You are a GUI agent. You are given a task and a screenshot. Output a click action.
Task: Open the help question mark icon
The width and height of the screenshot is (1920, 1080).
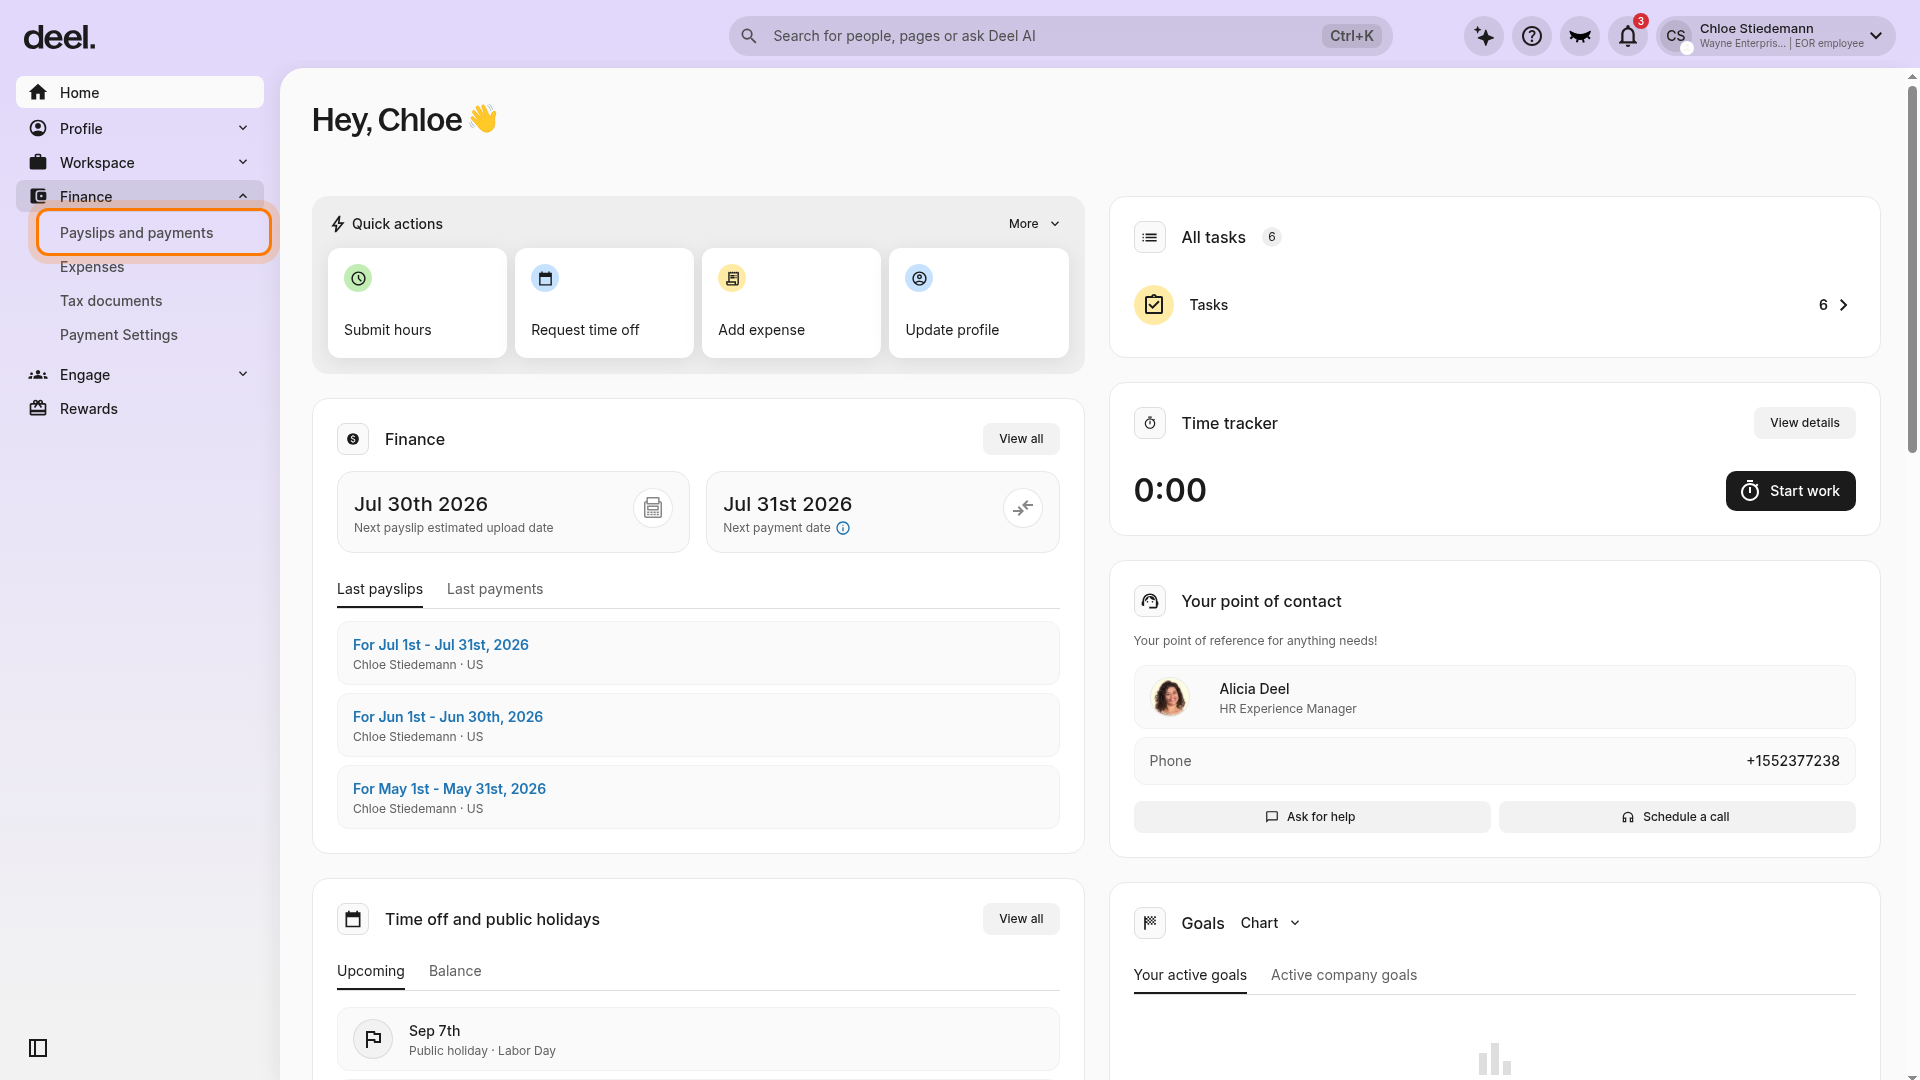(x=1532, y=37)
